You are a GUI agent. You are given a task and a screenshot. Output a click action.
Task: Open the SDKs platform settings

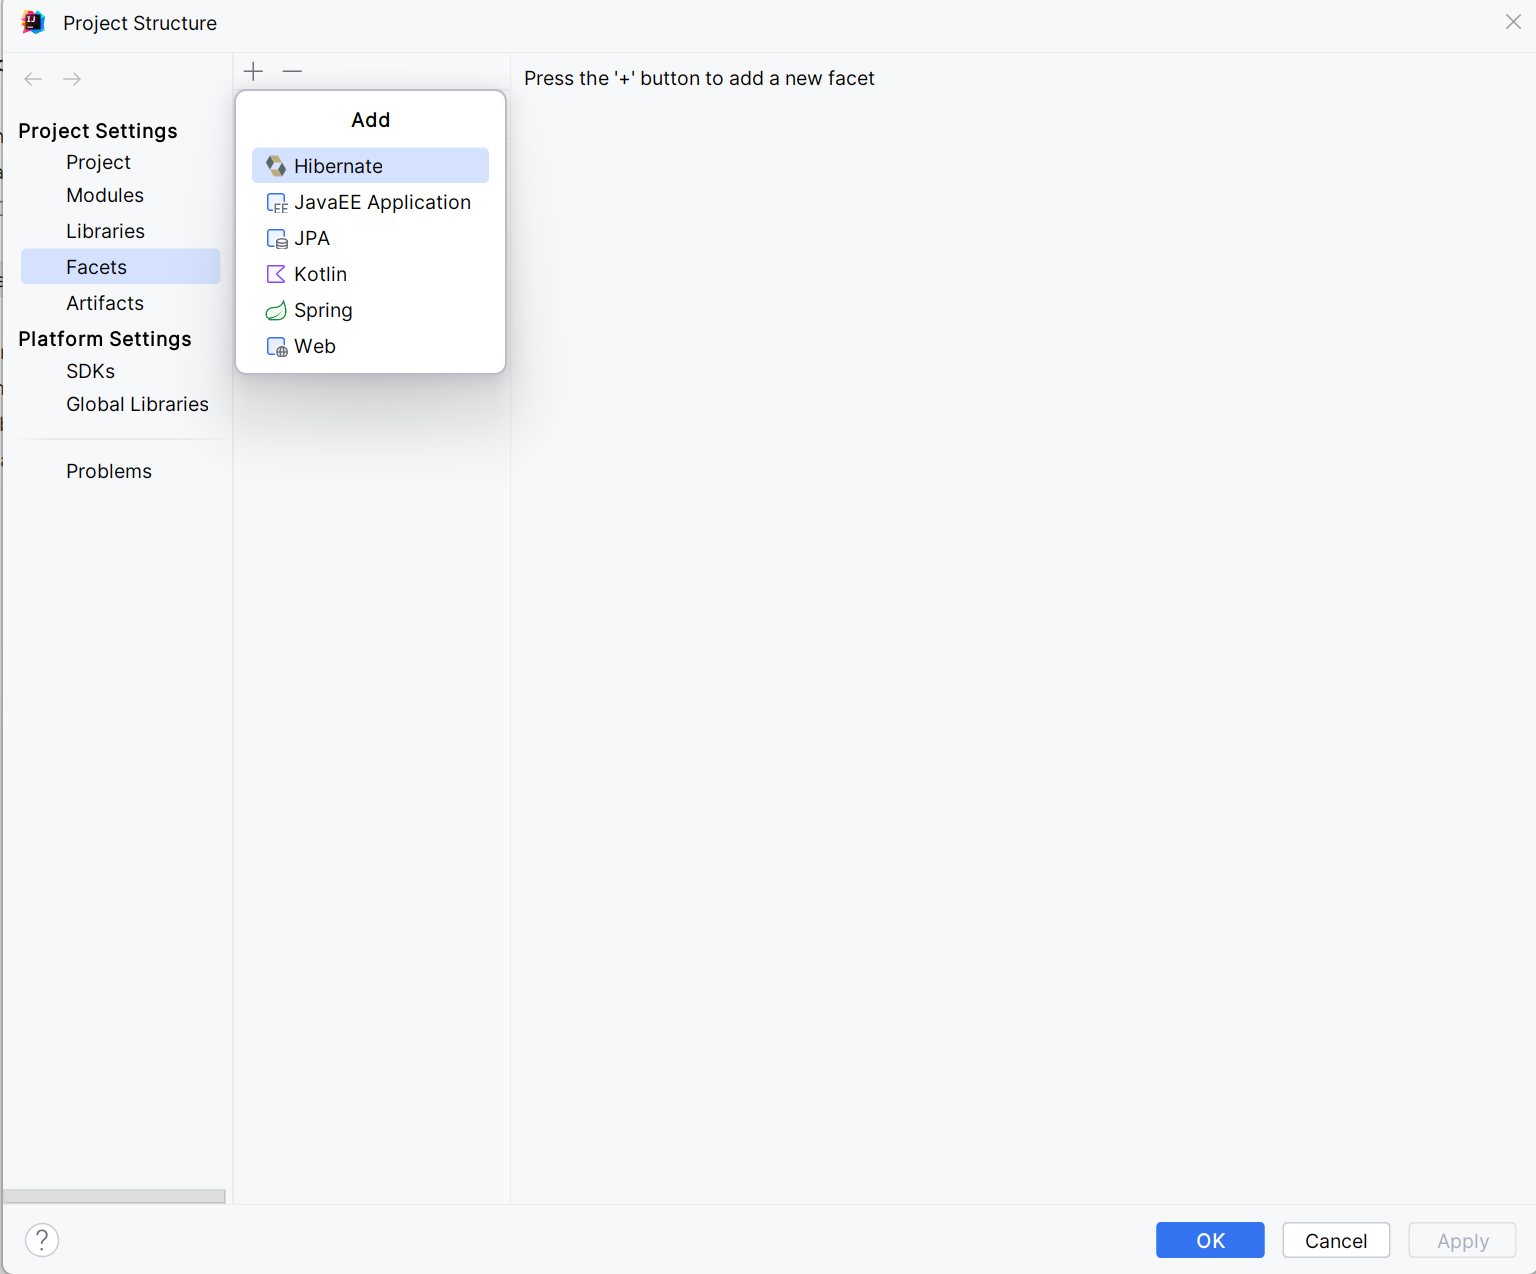tap(90, 371)
